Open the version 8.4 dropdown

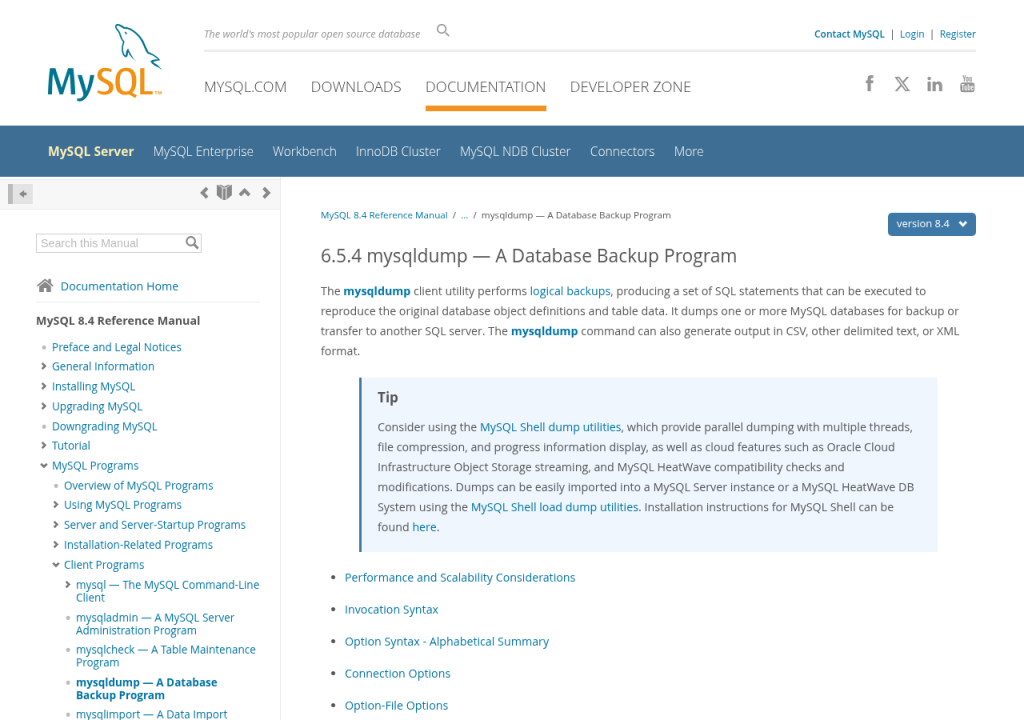tap(931, 224)
